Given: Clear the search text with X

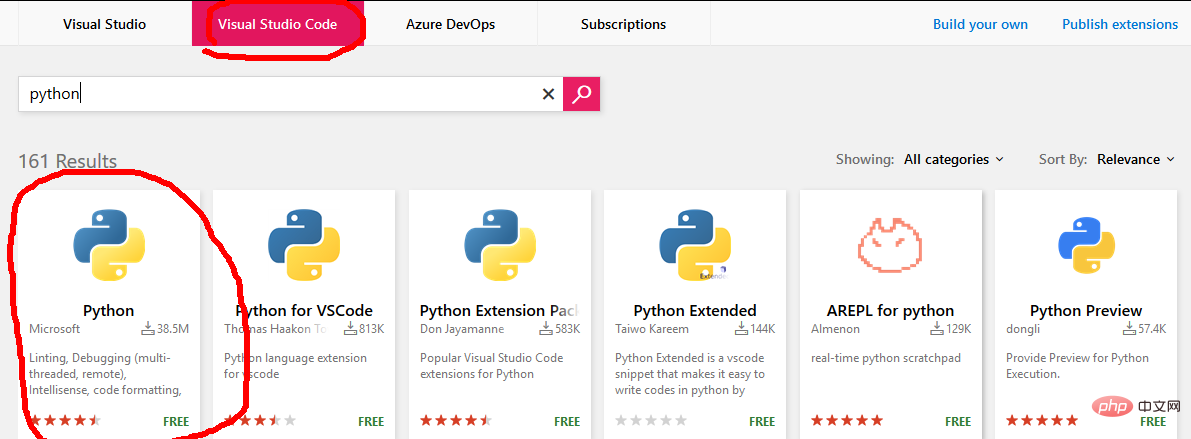Looking at the screenshot, I should (x=548, y=94).
